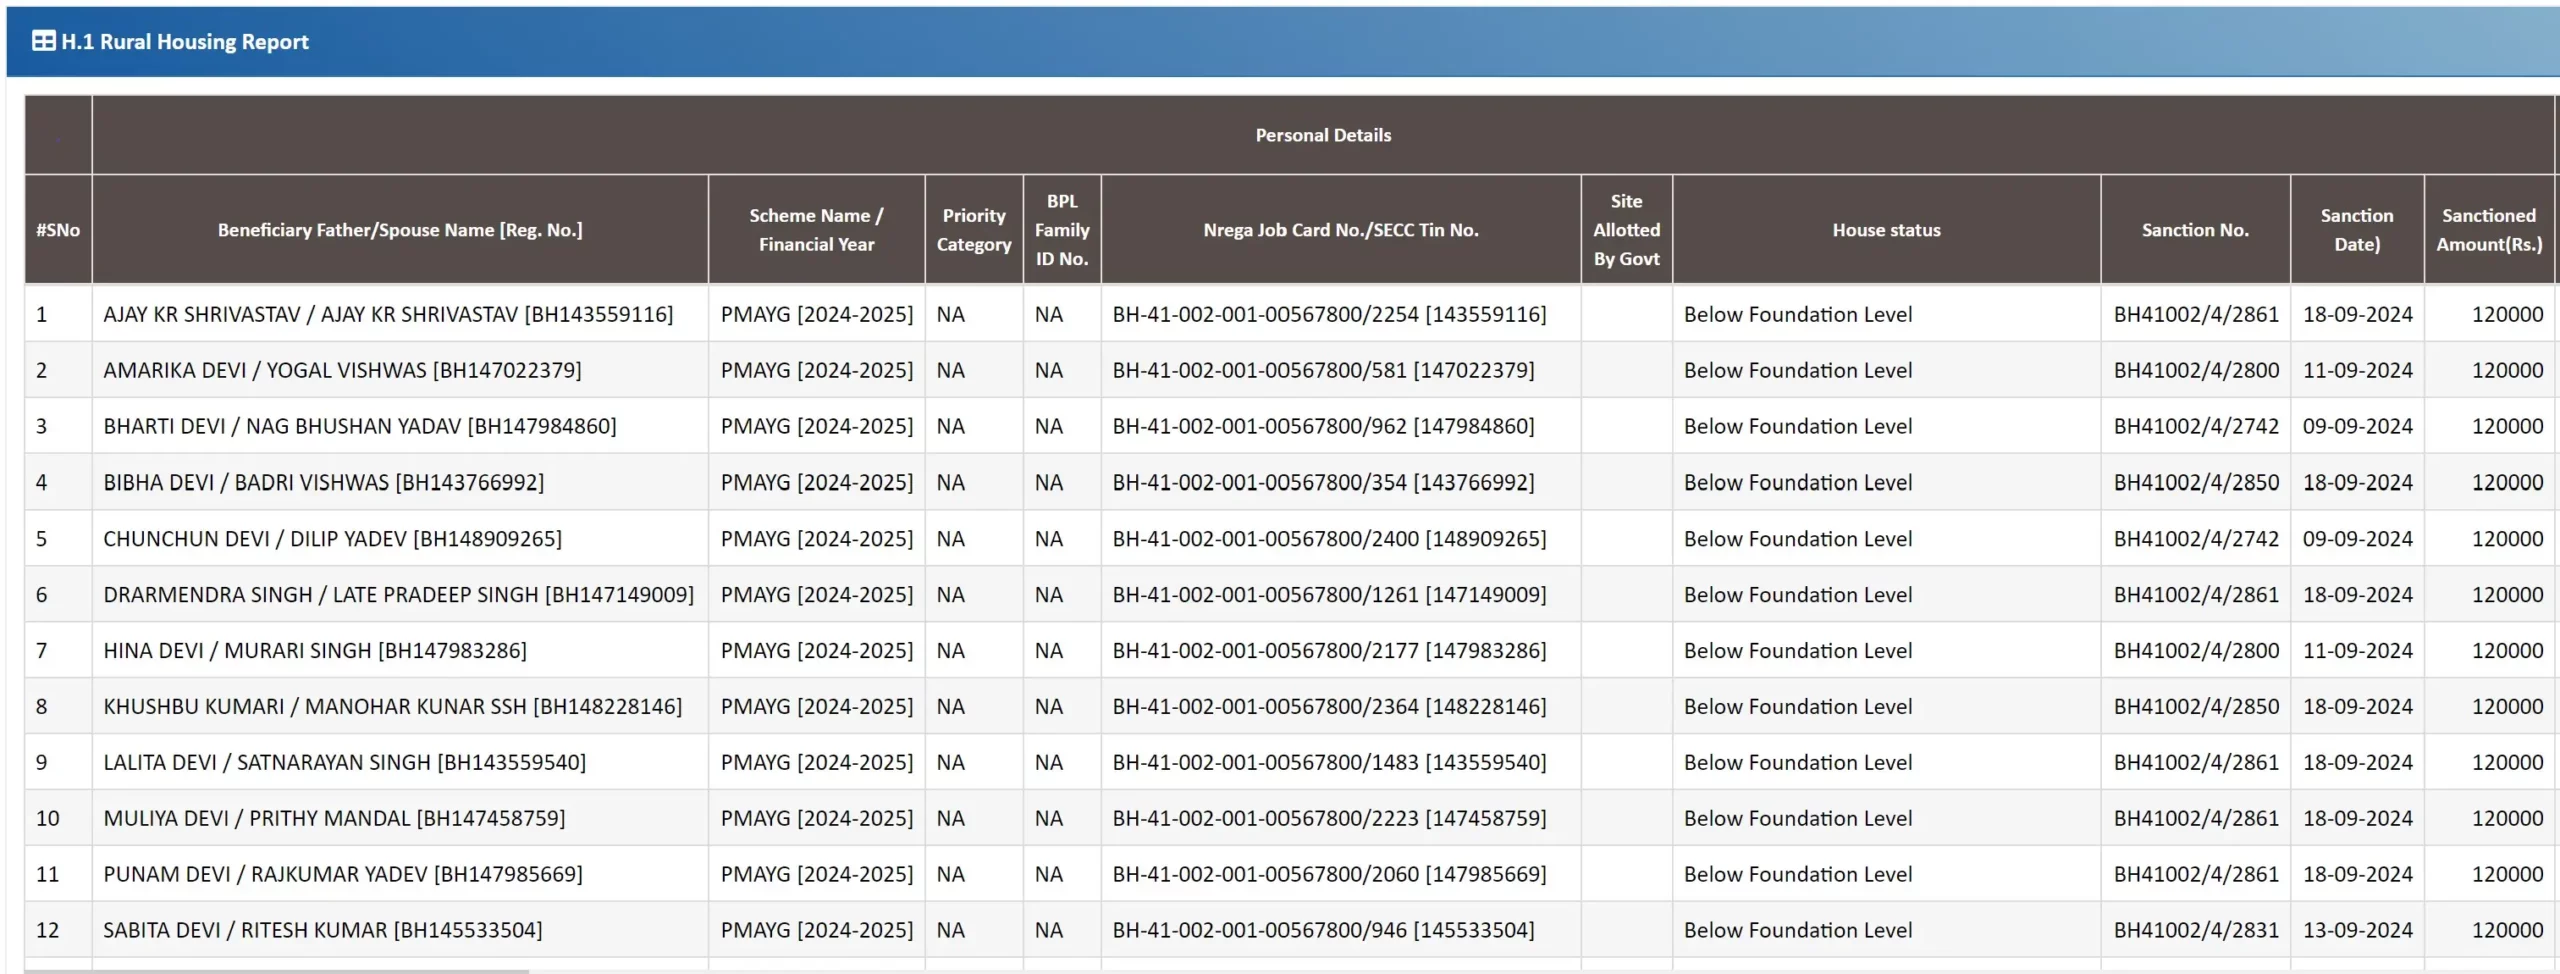Screen dimensions: 2560x974
Task: Click job card number ending 962 [147984860]
Action: tap(1323, 426)
